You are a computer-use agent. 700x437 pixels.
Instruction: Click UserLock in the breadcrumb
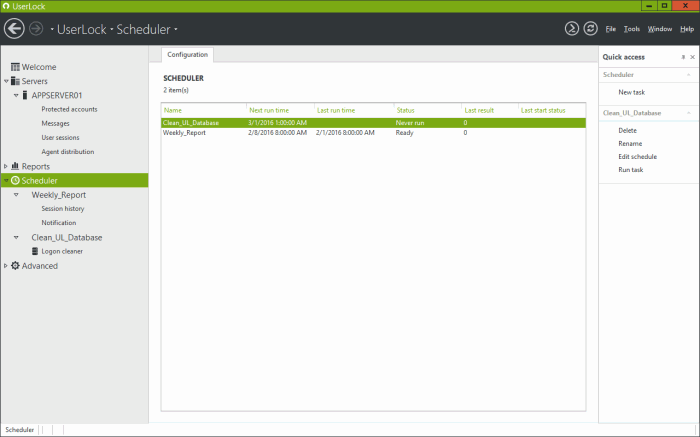pyautogui.click(x=82, y=29)
